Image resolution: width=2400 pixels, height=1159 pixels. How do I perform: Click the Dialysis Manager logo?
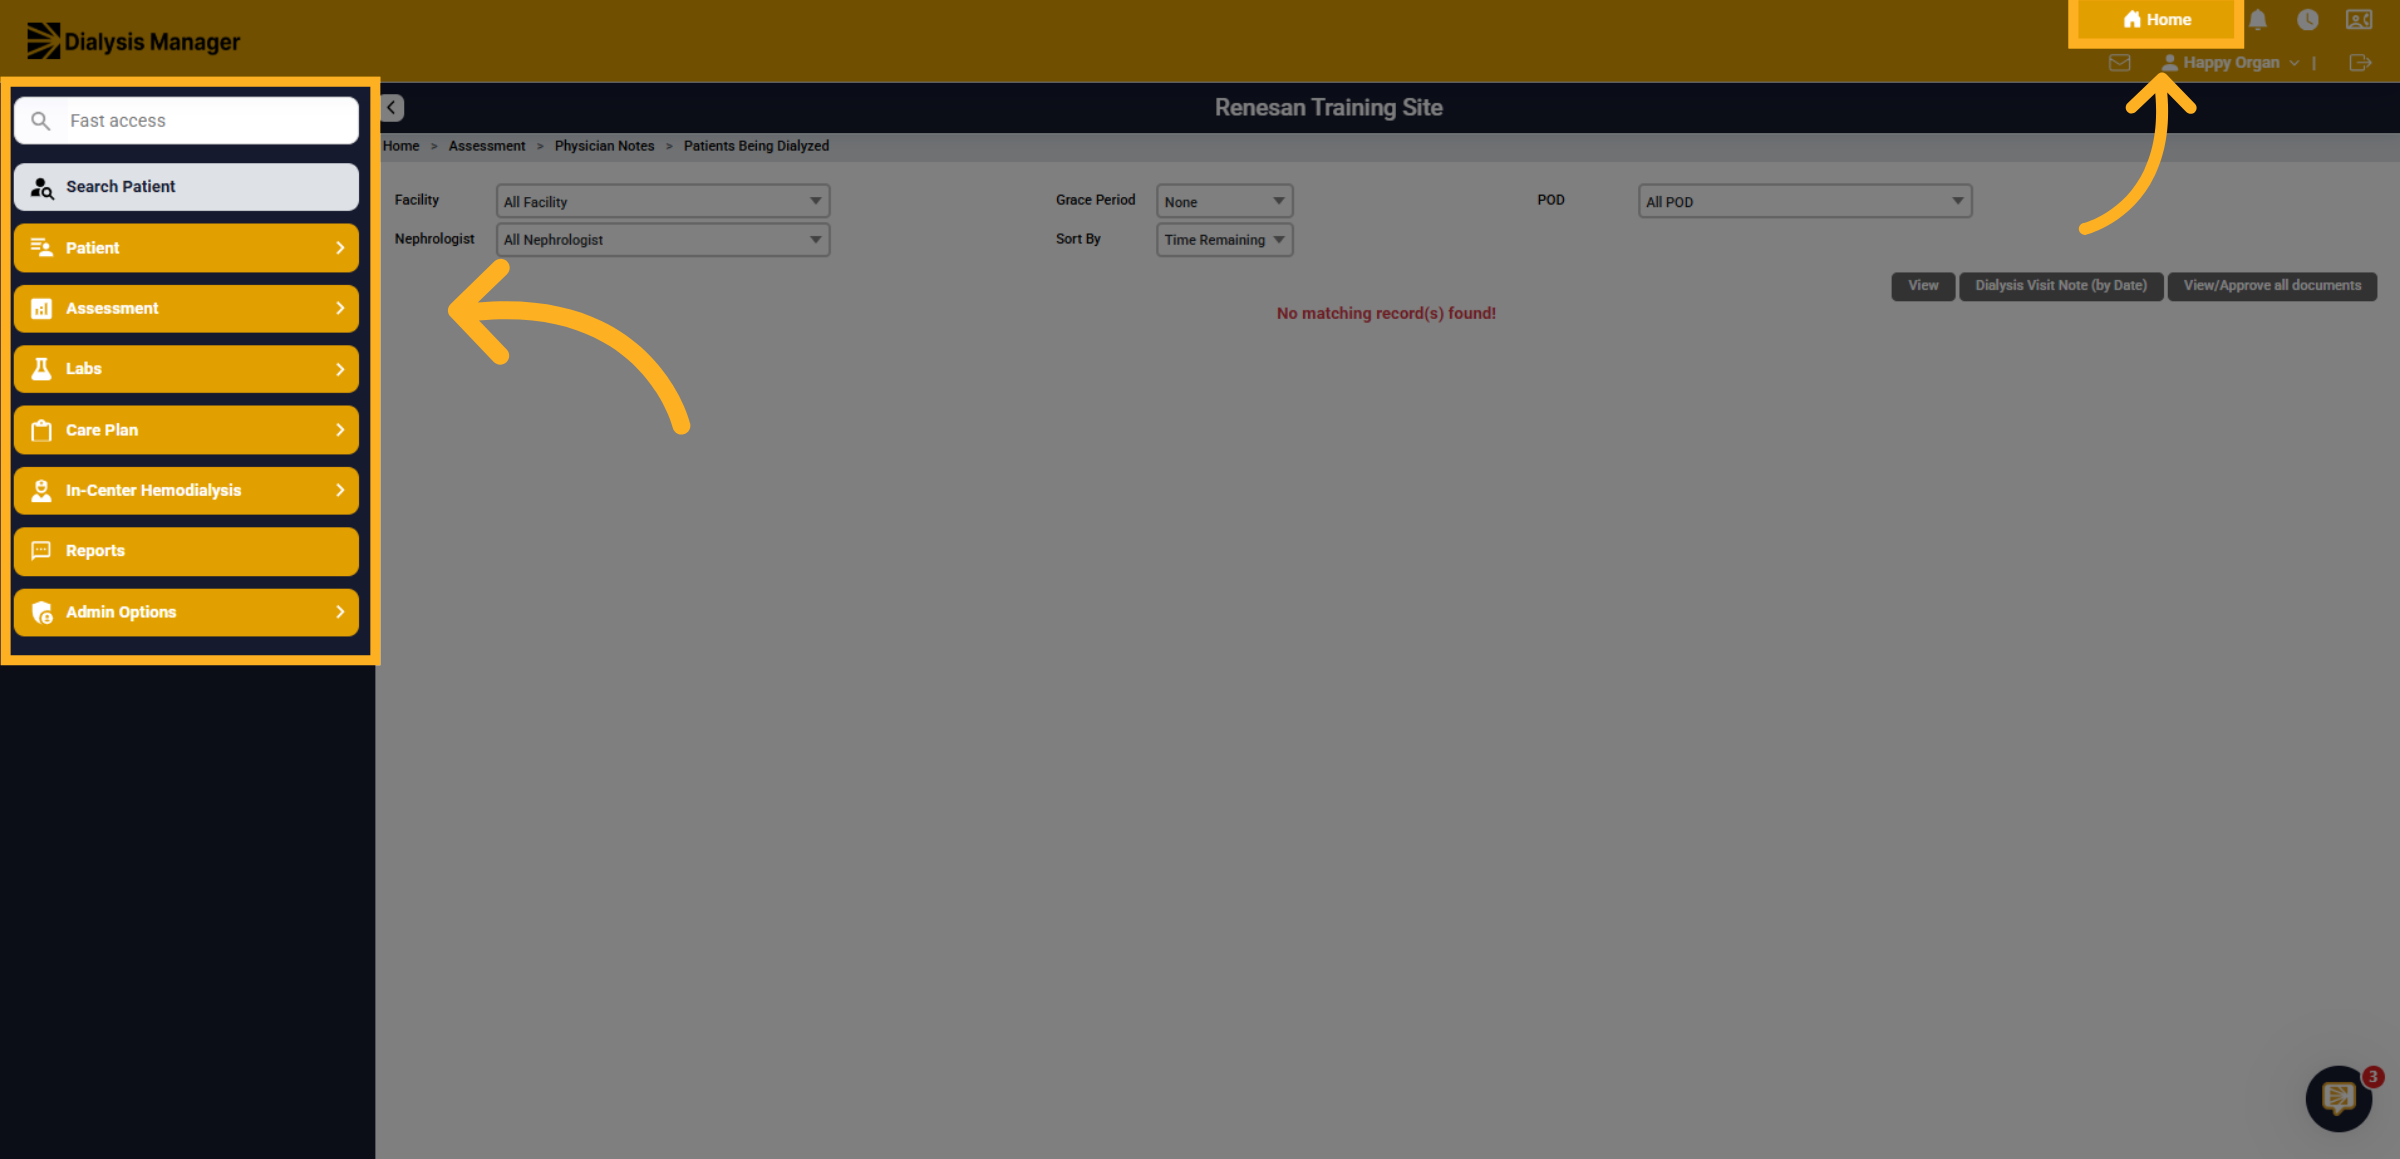pos(133,41)
